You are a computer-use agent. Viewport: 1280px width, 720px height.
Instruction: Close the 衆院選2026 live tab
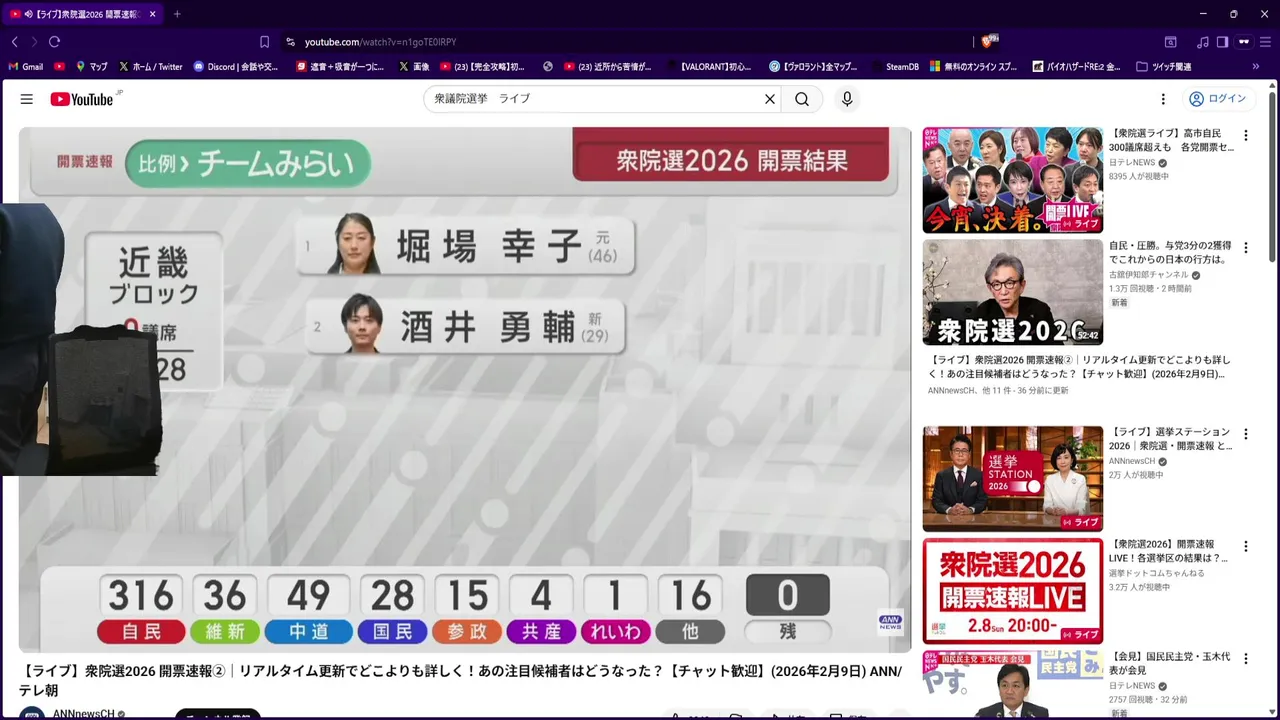(152, 14)
